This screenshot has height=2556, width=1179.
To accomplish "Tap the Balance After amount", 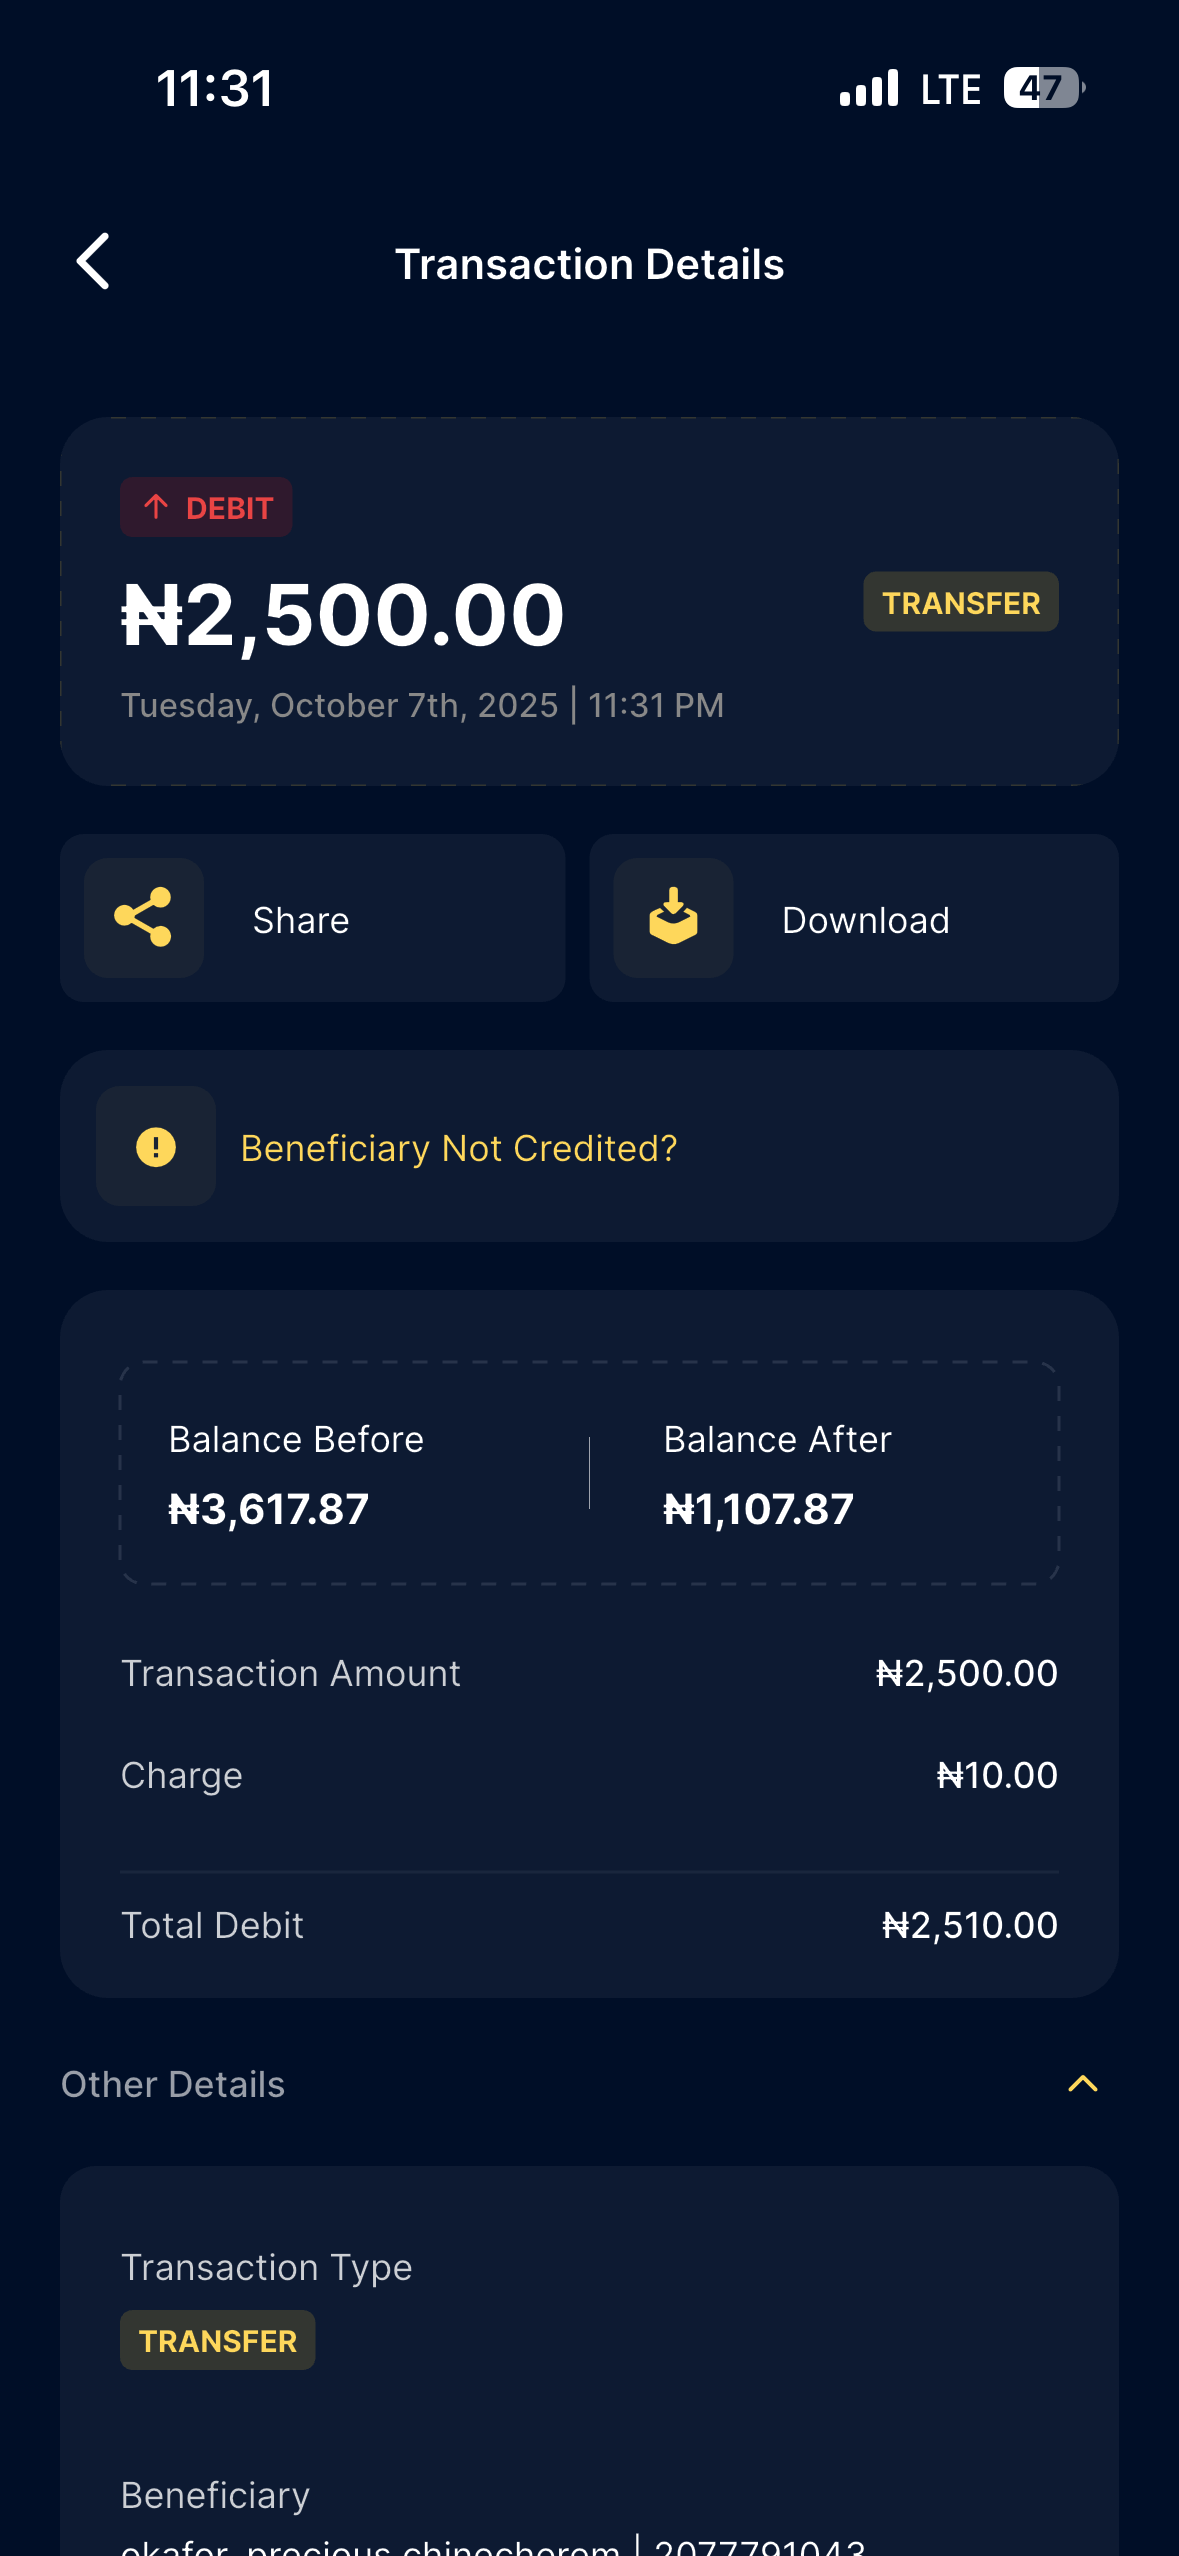I will pyautogui.click(x=759, y=1509).
